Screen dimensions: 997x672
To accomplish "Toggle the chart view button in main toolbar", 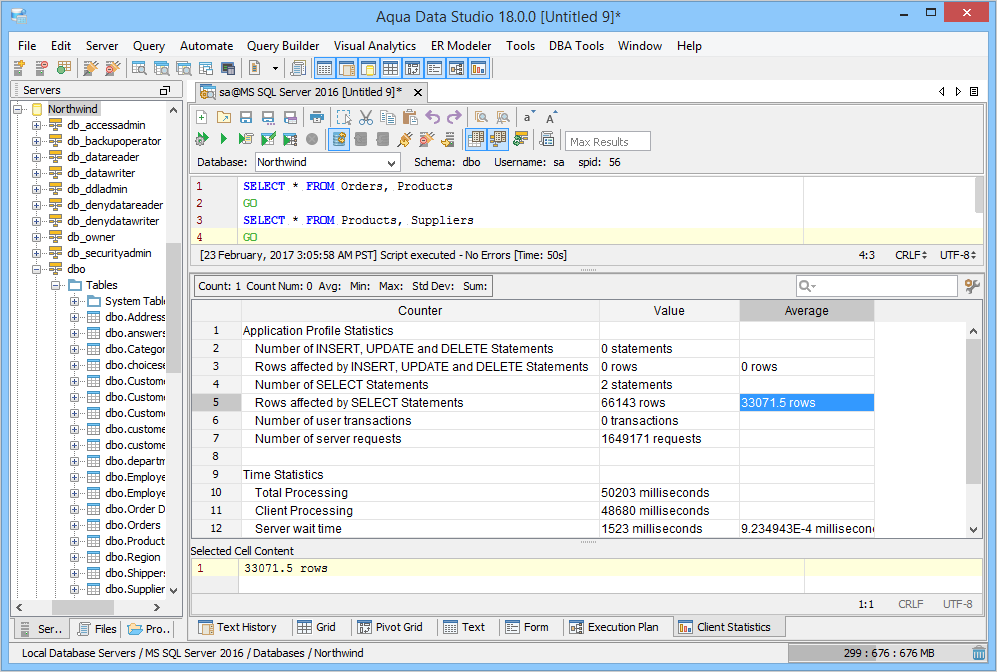I will pyautogui.click(x=478, y=68).
